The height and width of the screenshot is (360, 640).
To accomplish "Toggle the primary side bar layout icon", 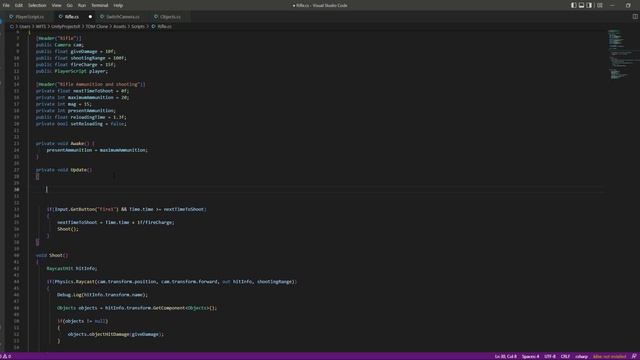I will [x=573, y=5].
